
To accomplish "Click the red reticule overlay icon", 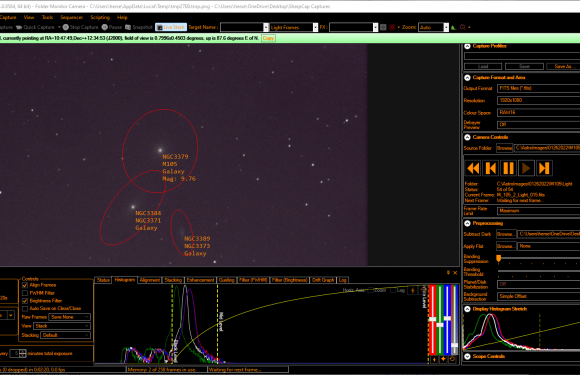I will [x=392, y=27].
